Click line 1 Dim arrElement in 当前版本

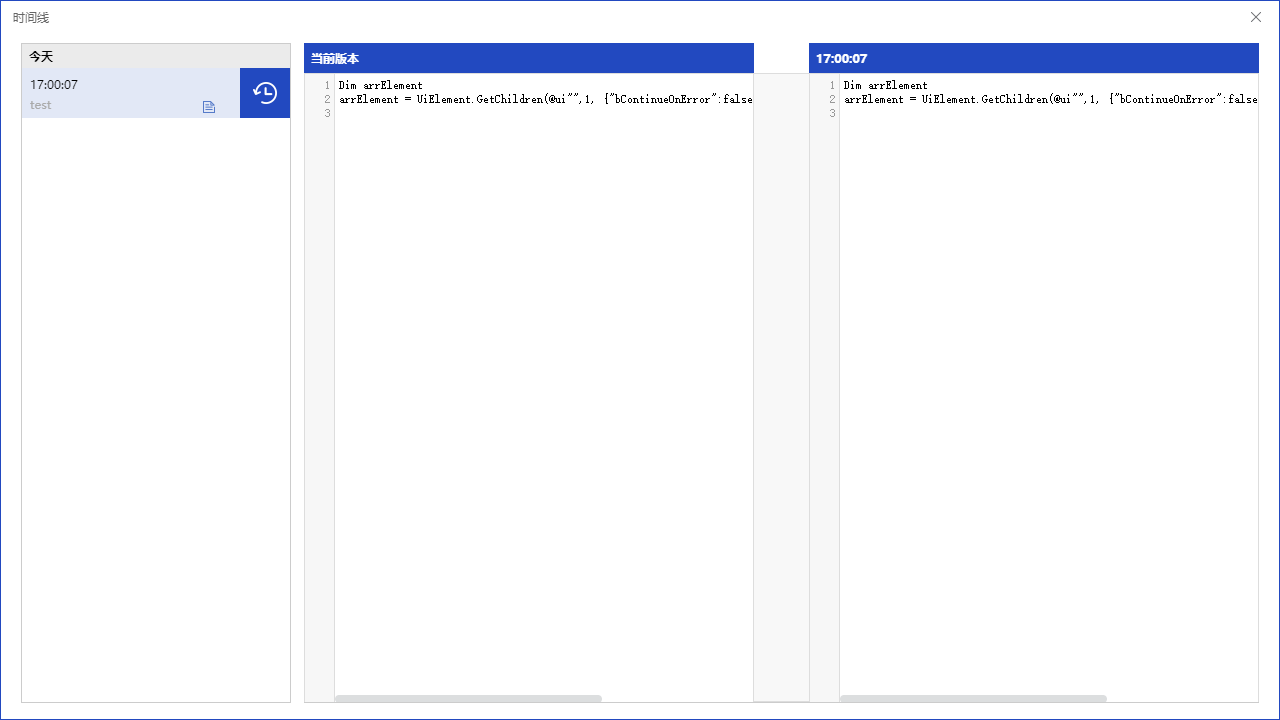[381, 85]
